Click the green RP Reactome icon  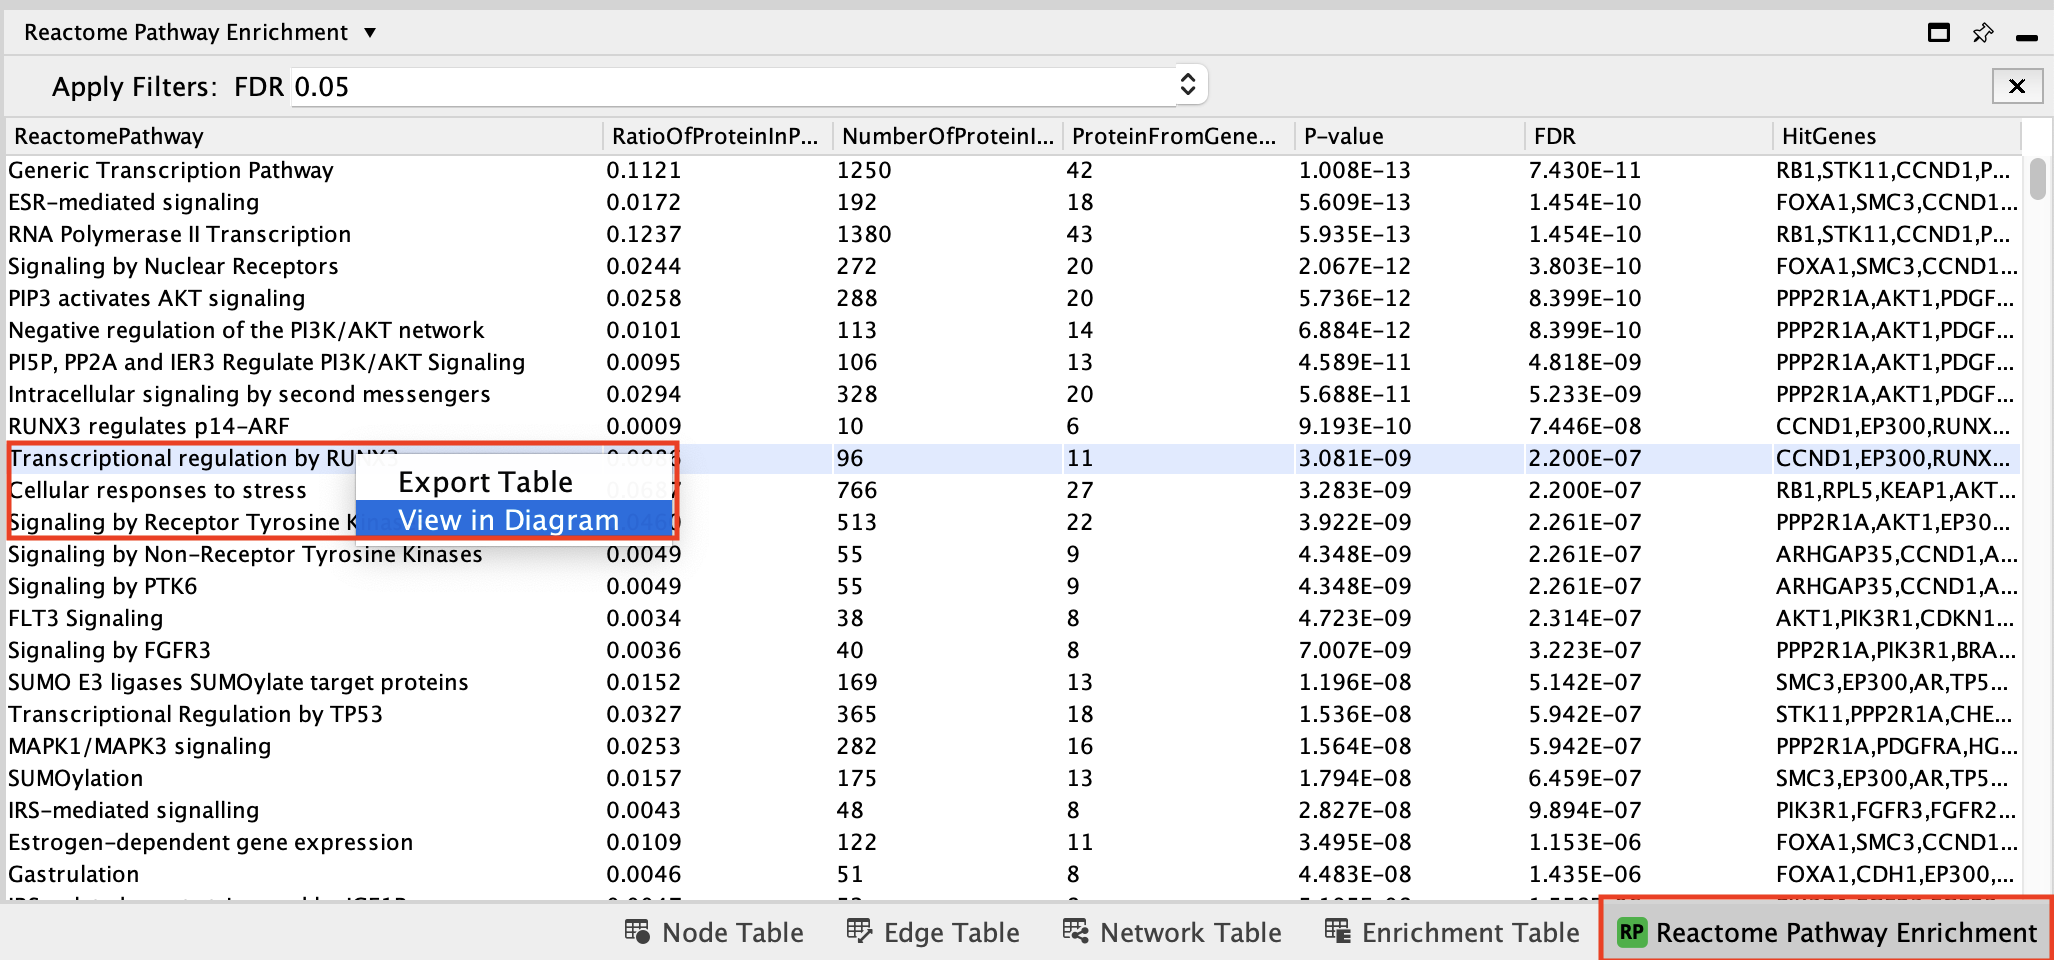1631,932
